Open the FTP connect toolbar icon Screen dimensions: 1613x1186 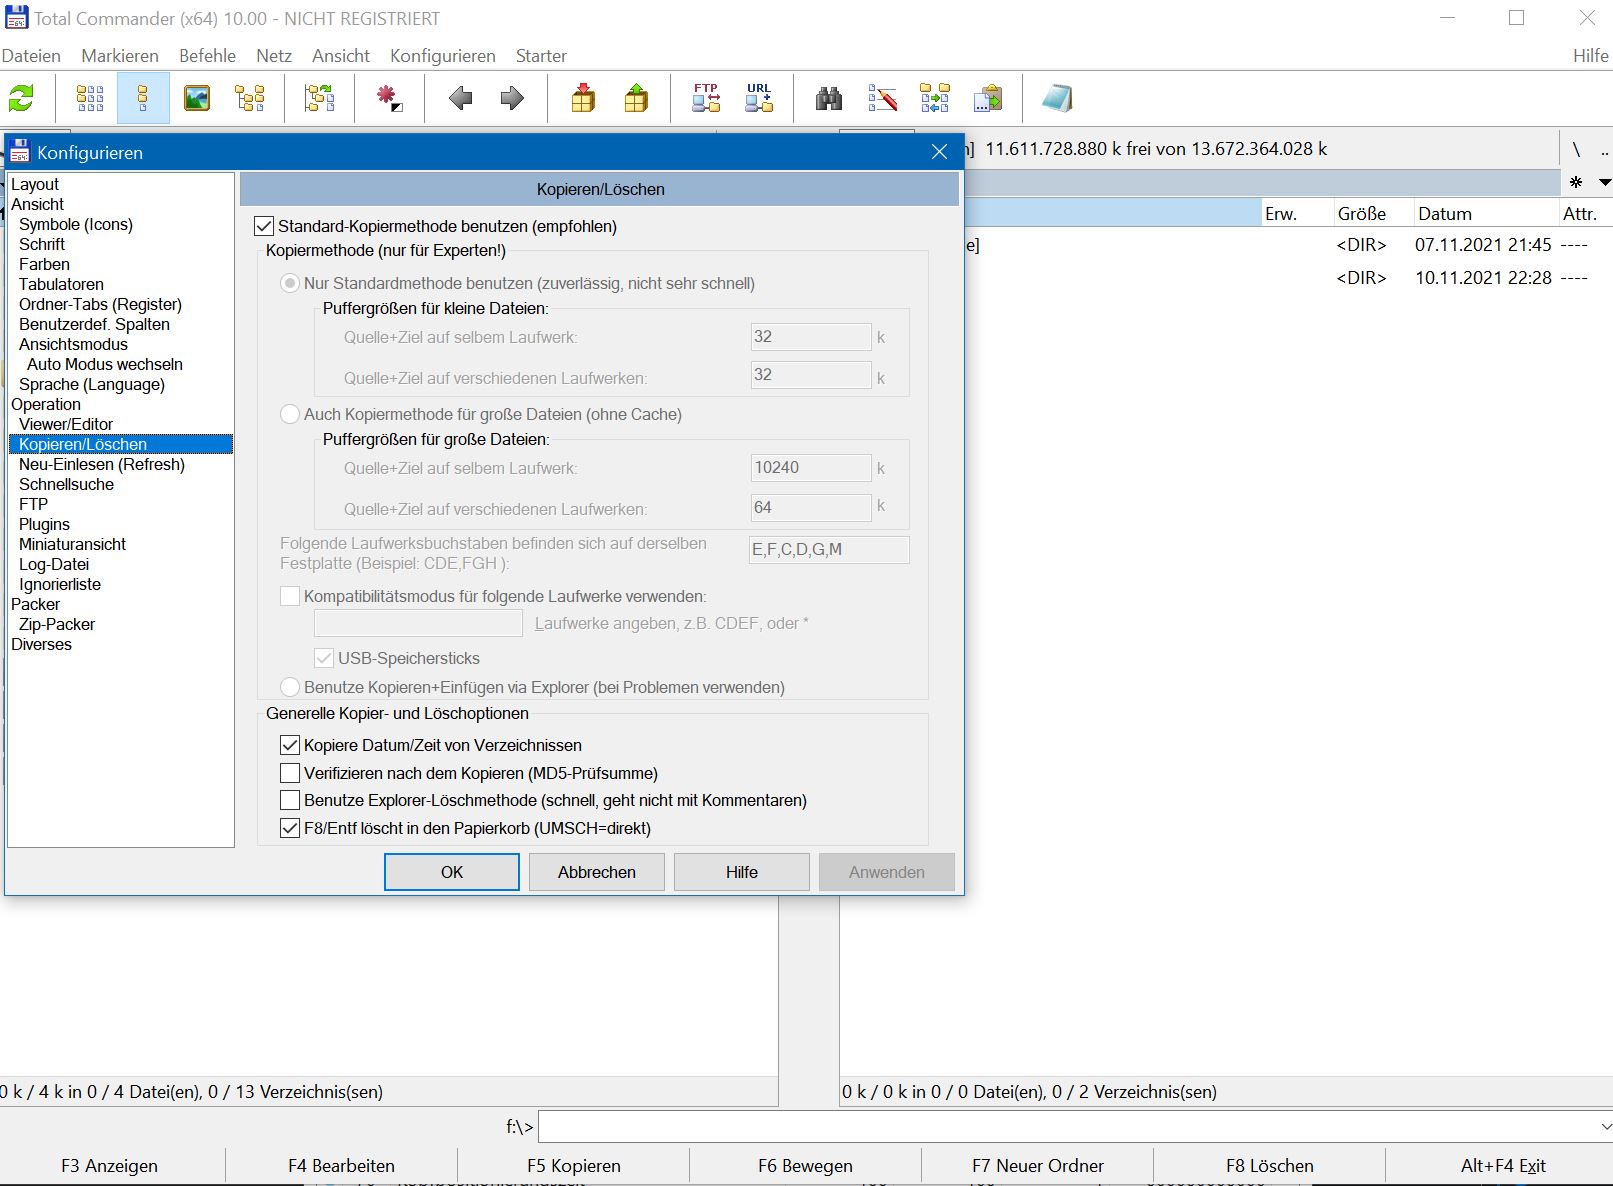point(706,98)
